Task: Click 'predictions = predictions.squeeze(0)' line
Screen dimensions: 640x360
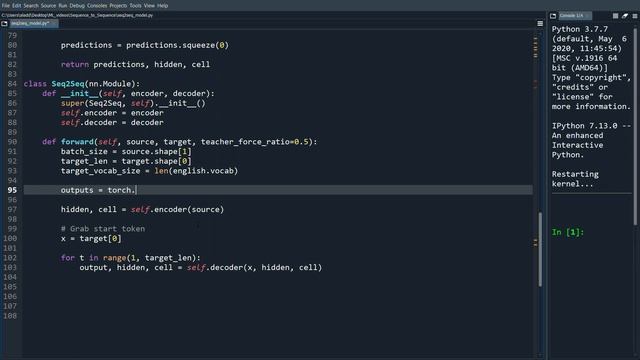Action: coord(145,45)
